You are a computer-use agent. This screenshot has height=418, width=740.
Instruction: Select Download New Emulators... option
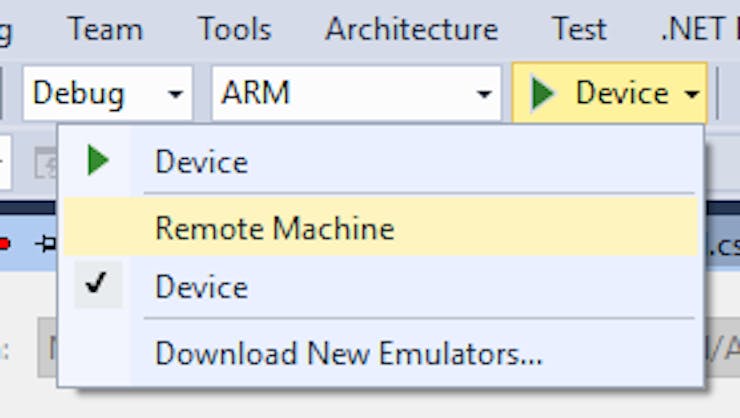tap(380, 353)
